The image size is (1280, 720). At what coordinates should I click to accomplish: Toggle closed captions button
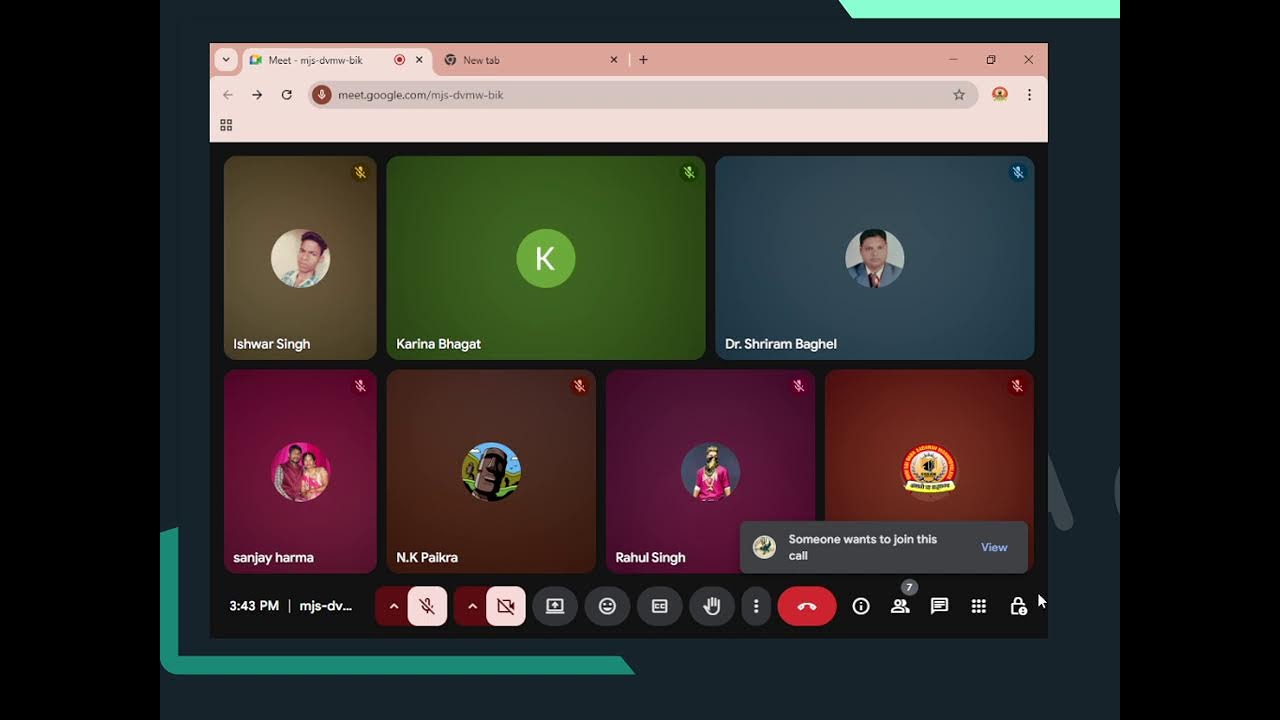[x=659, y=606]
